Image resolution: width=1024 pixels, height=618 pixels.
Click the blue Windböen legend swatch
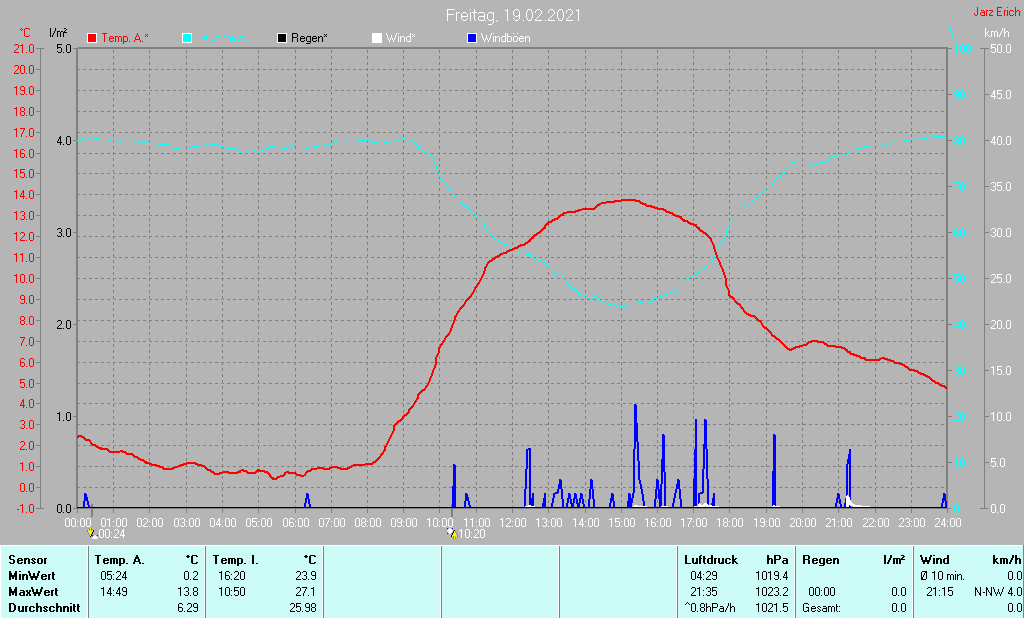coord(472,38)
